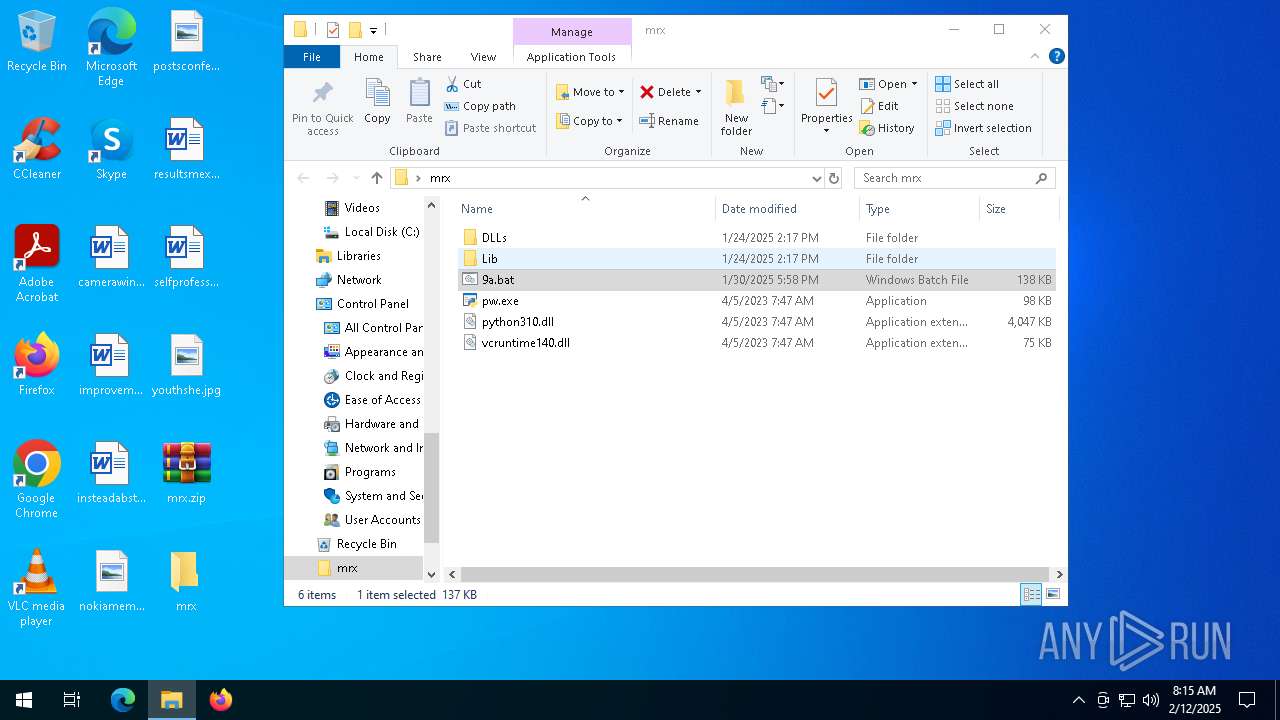Open VLC media player desktop shortcut

point(37,588)
